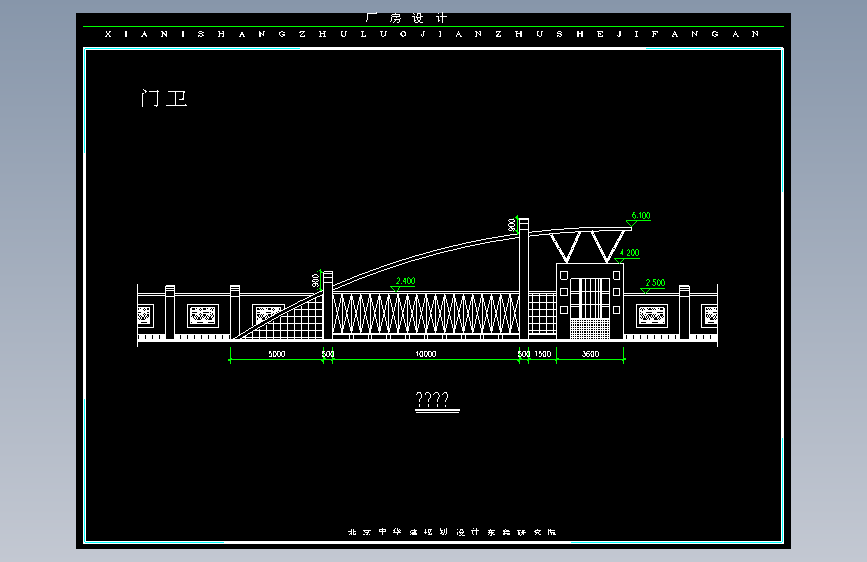Select the zigzag sliding gate
The width and height of the screenshot is (867, 562).
tap(425, 315)
